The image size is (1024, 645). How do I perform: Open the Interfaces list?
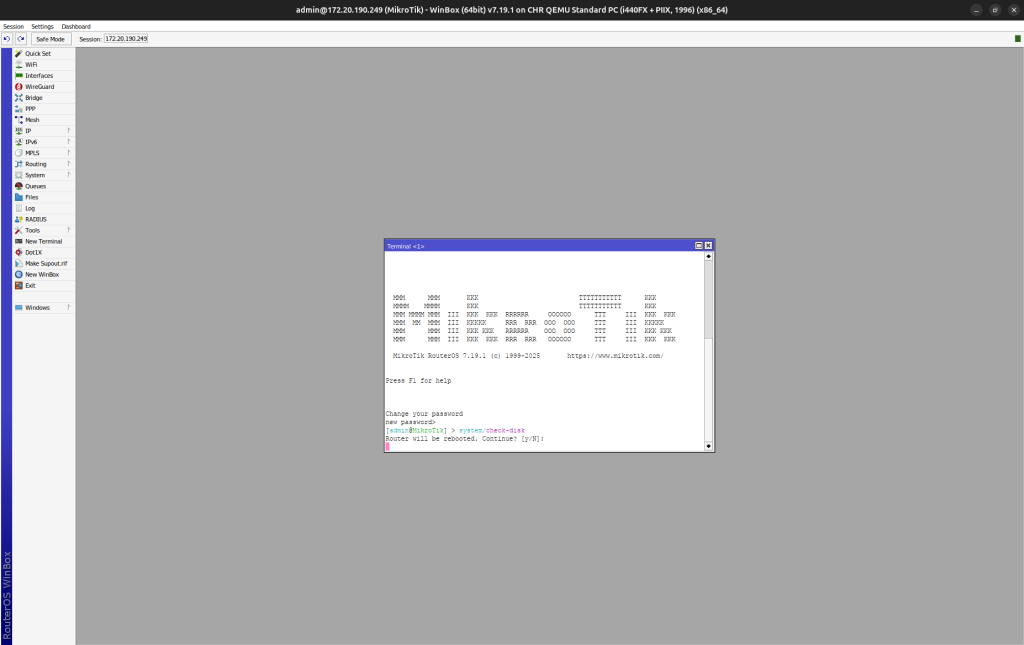(43, 76)
